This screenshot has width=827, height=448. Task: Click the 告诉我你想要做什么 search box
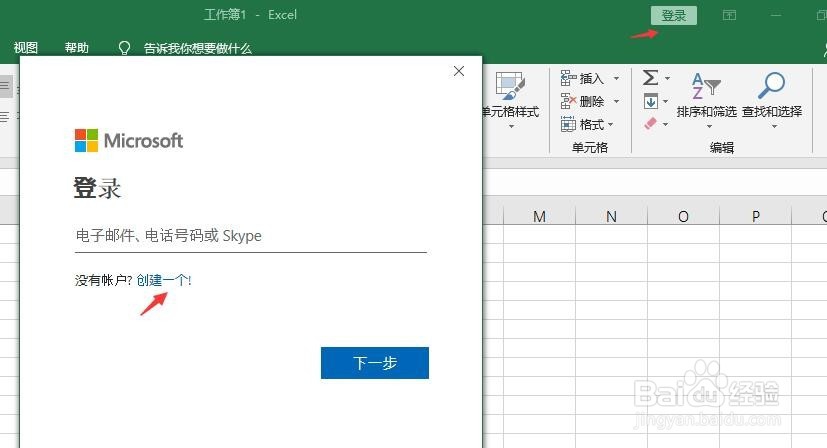(x=198, y=49)
